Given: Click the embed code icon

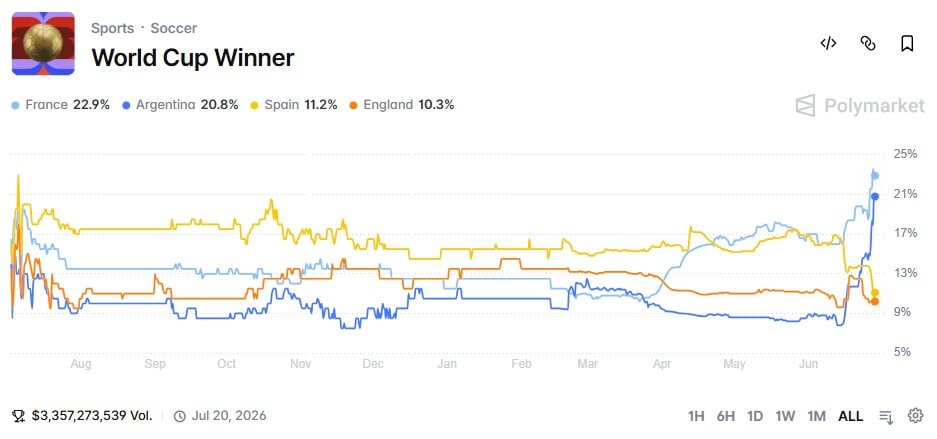Looking at the screenshot, I should [x=828, y=43].
